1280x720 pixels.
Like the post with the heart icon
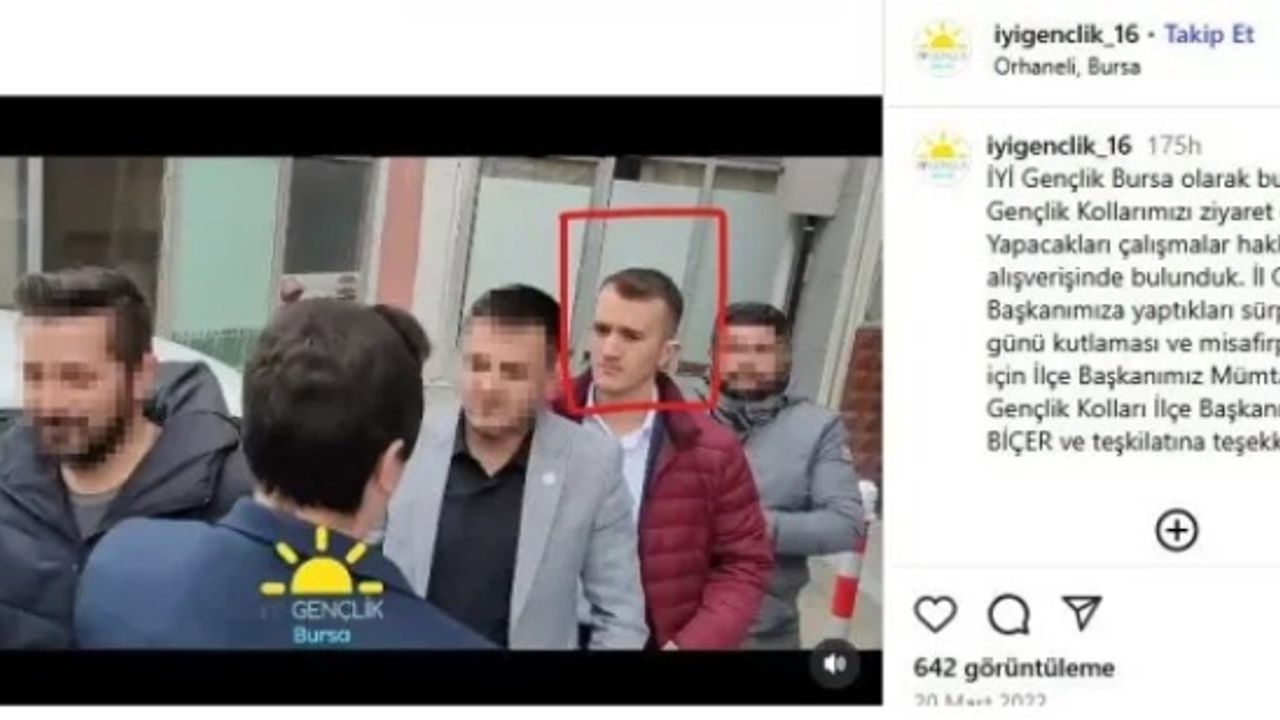click(935, 614)
